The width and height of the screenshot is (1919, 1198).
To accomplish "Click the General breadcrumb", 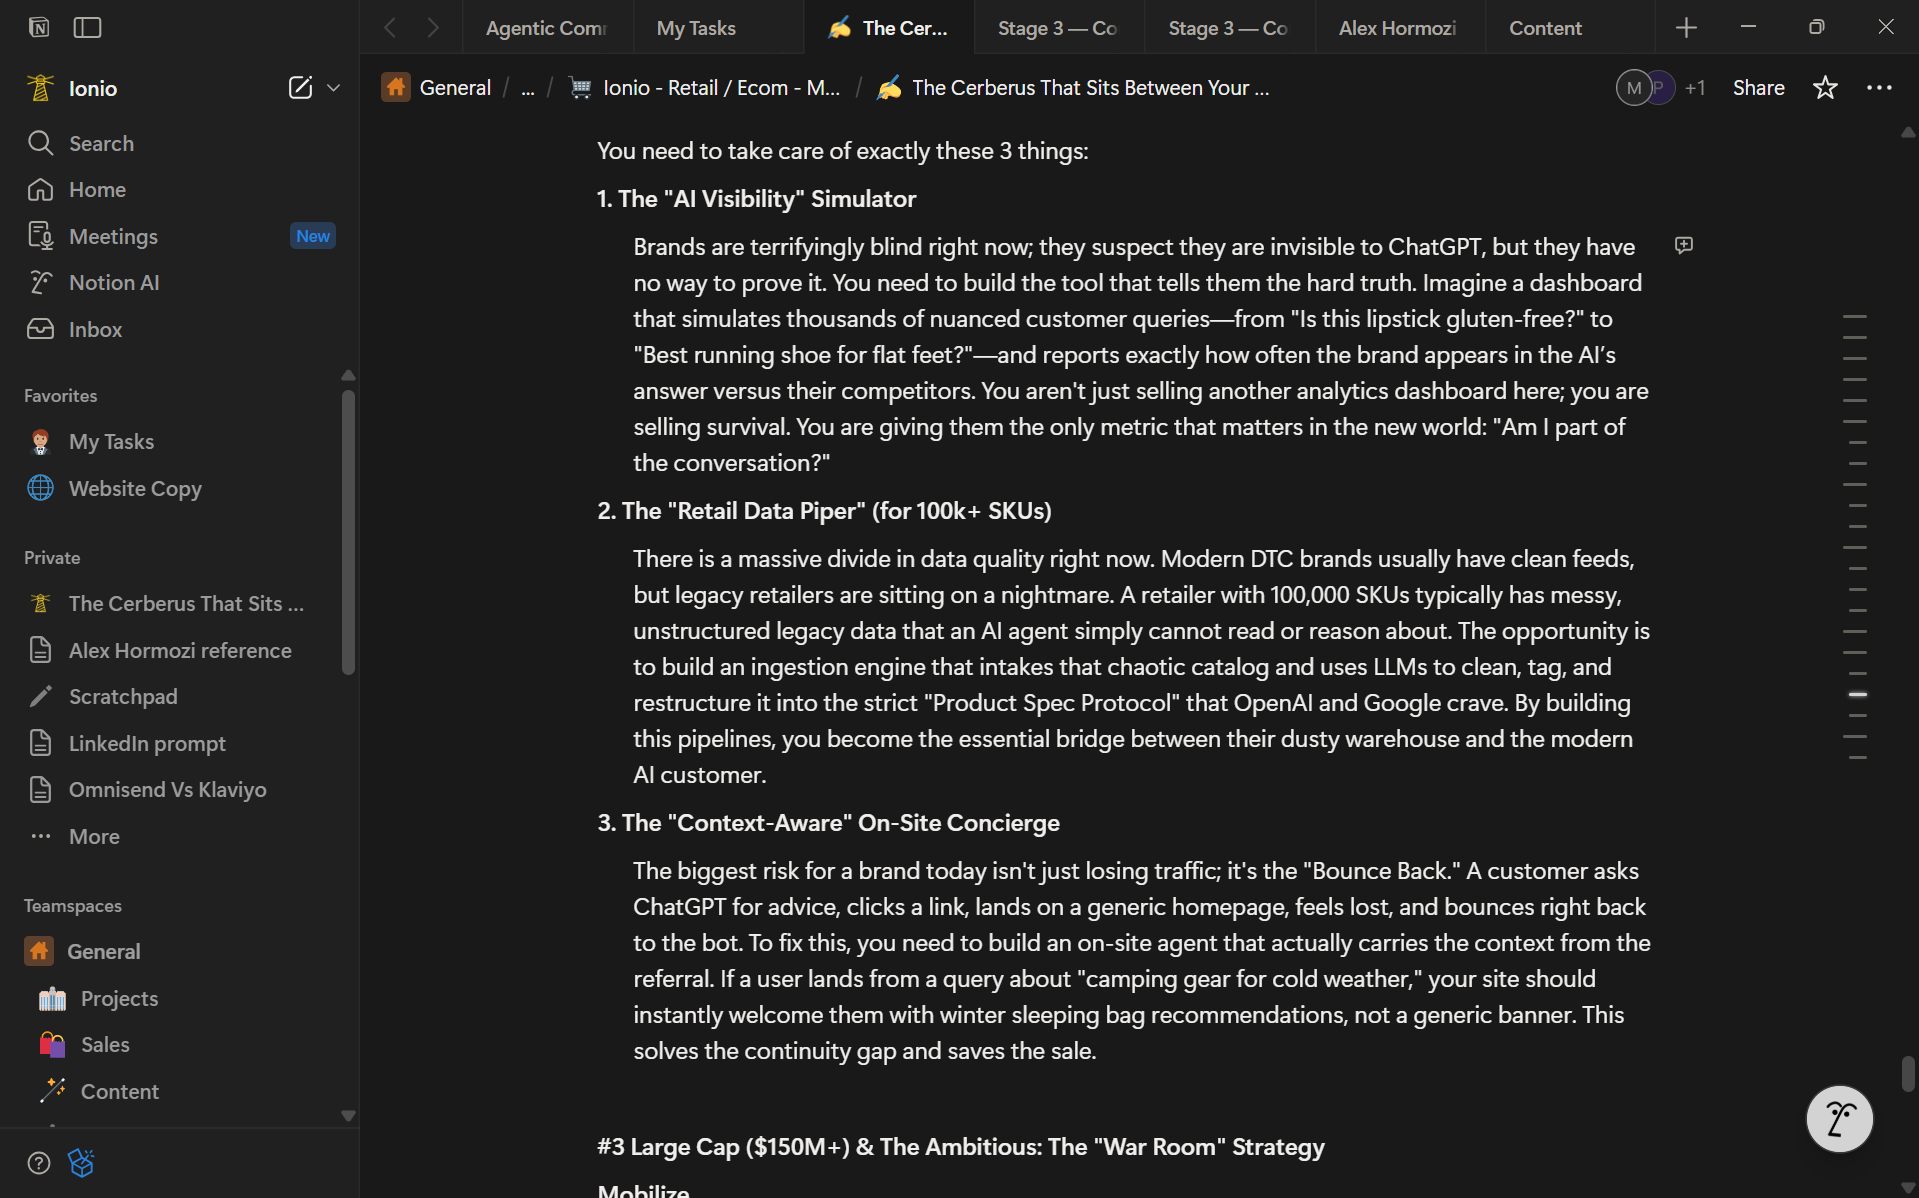I will click(x=437, y=88).
